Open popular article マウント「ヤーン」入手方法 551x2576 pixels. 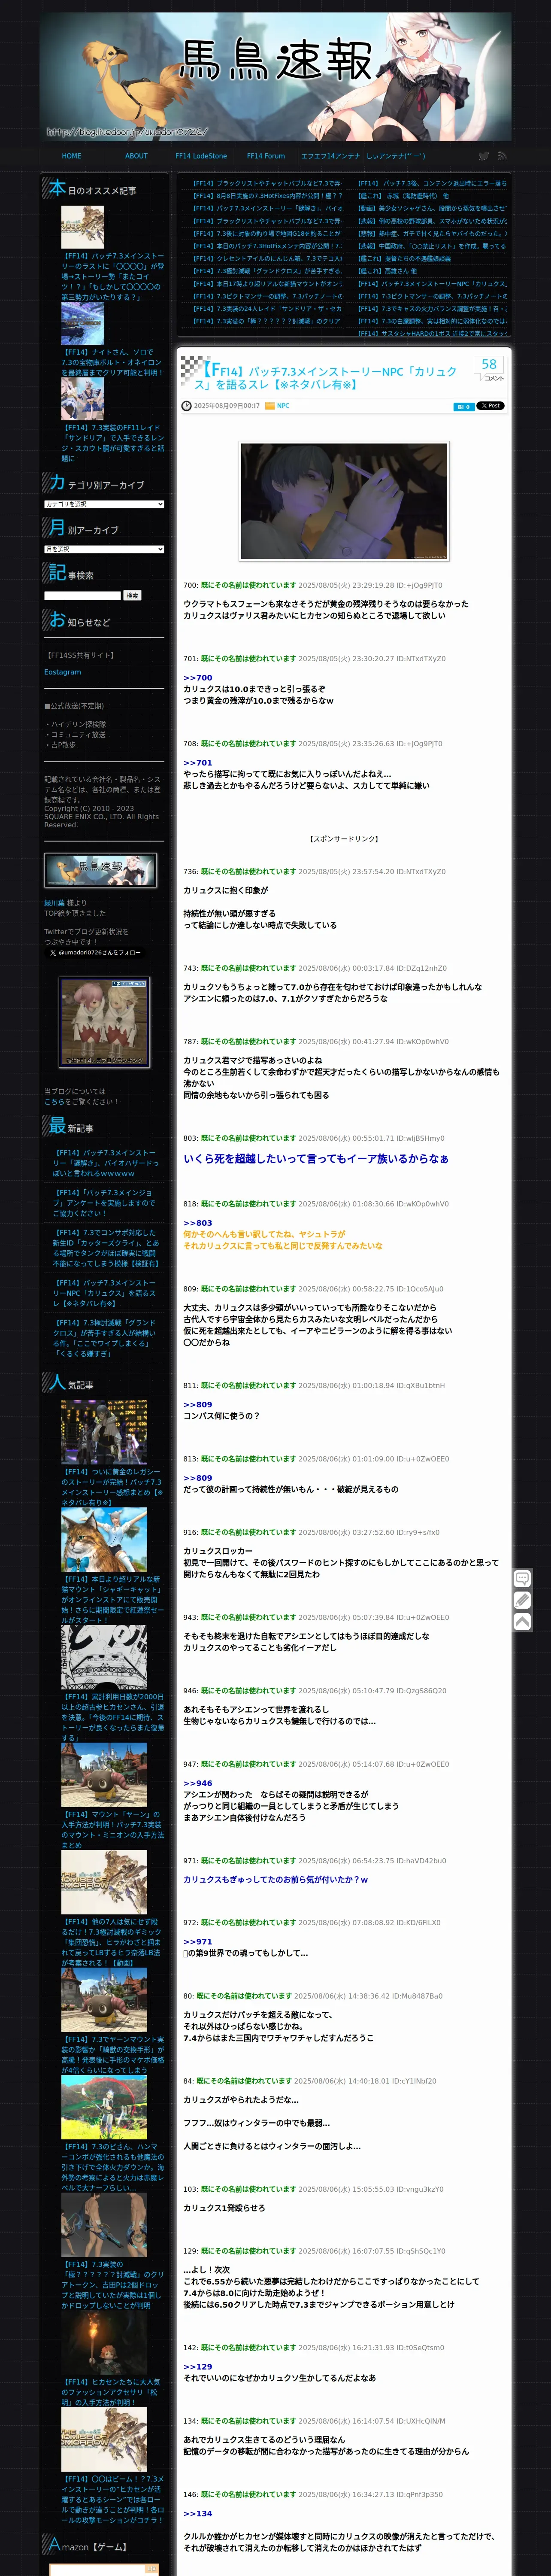pyautogui.click(x=112, y=1830)
